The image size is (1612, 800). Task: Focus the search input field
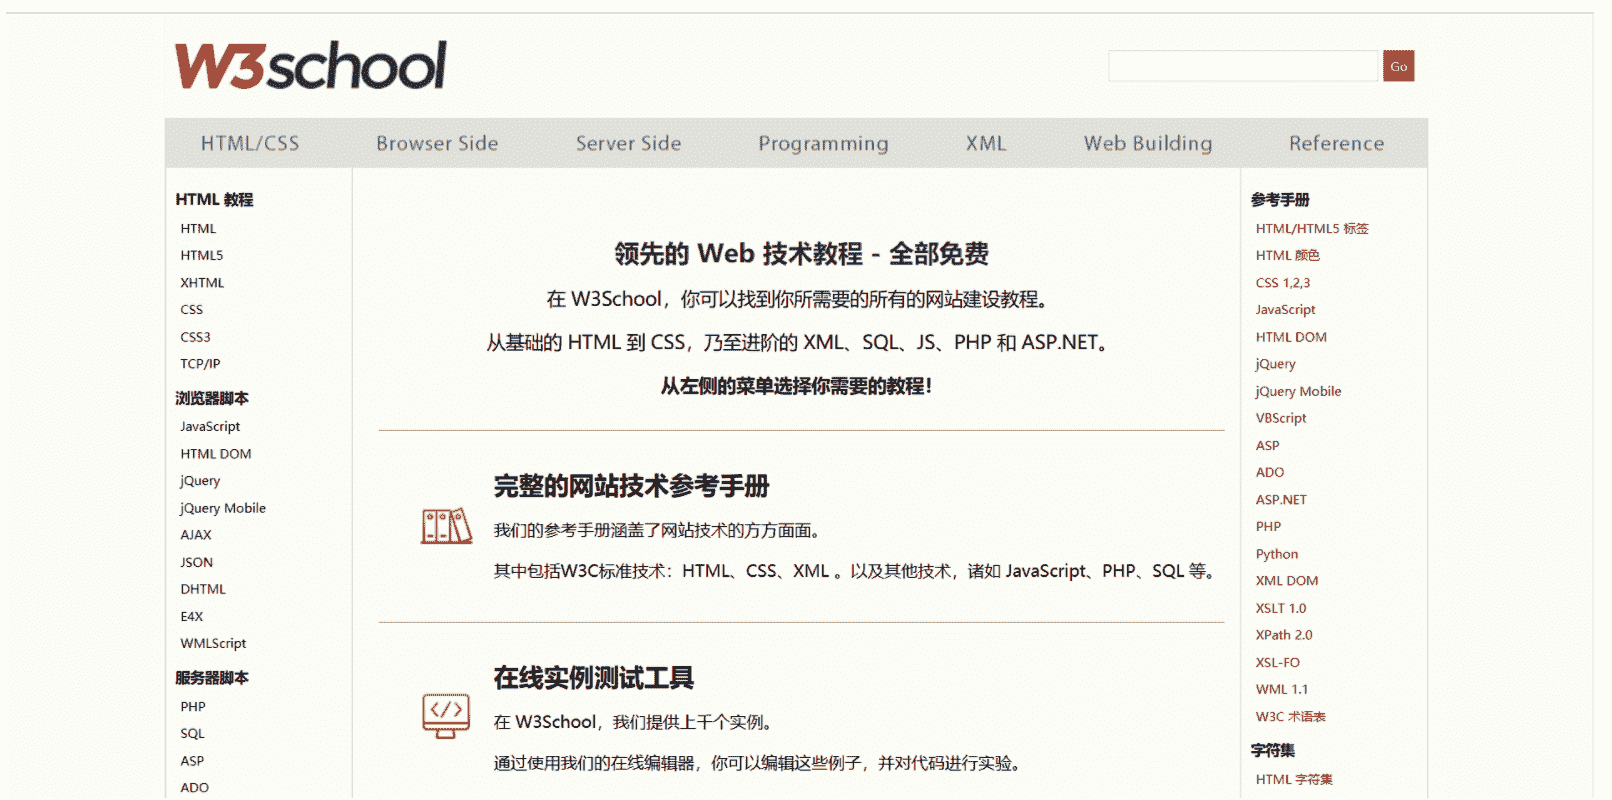[x=1243, y=66]
